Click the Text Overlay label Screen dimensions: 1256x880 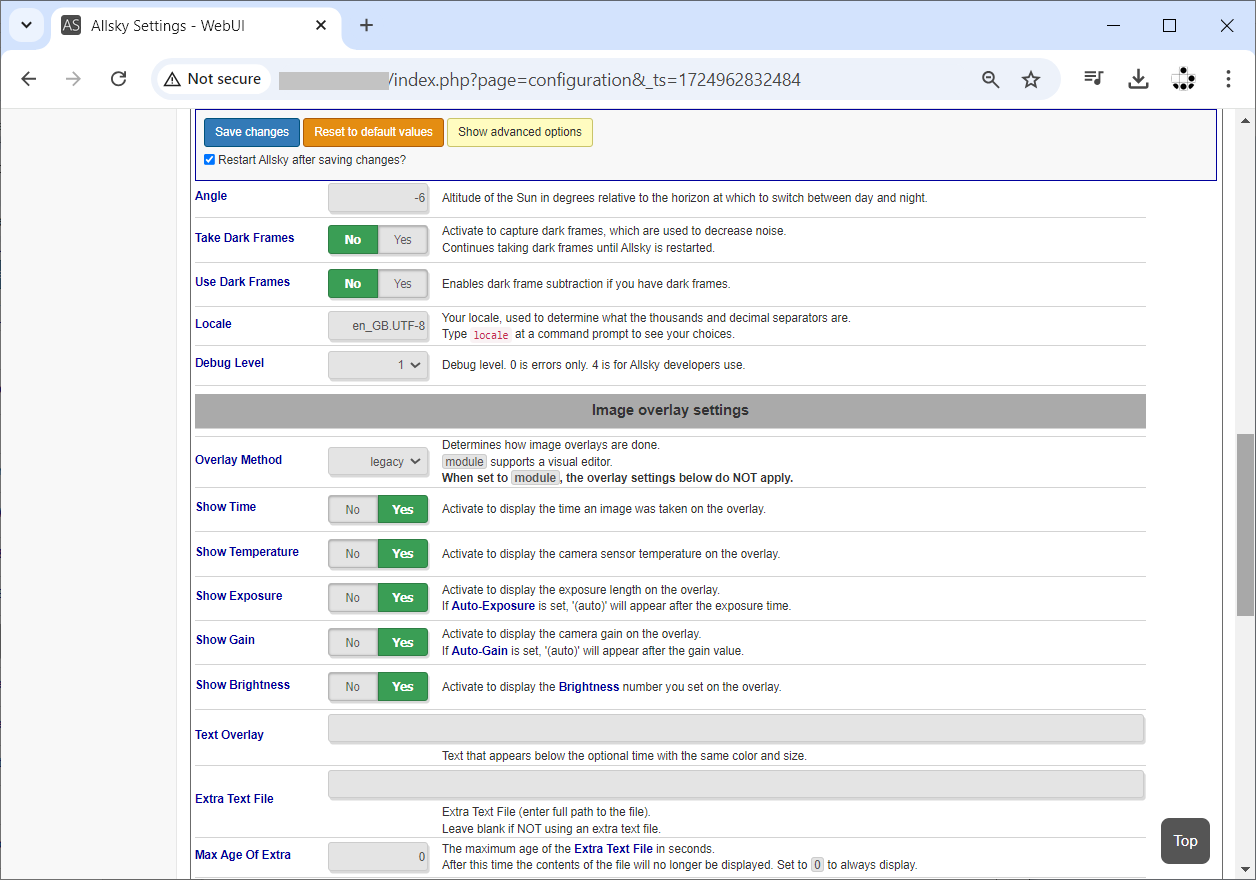tap(229, 735)
